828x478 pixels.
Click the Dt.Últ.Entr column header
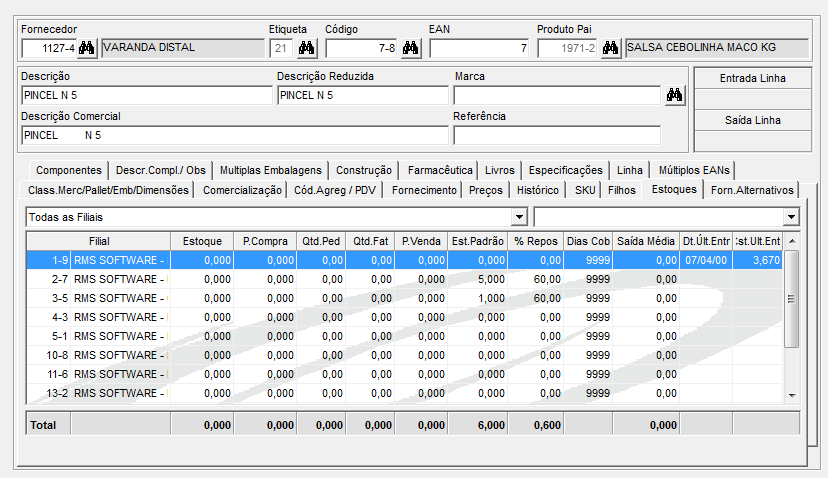[x=706, y=241]
